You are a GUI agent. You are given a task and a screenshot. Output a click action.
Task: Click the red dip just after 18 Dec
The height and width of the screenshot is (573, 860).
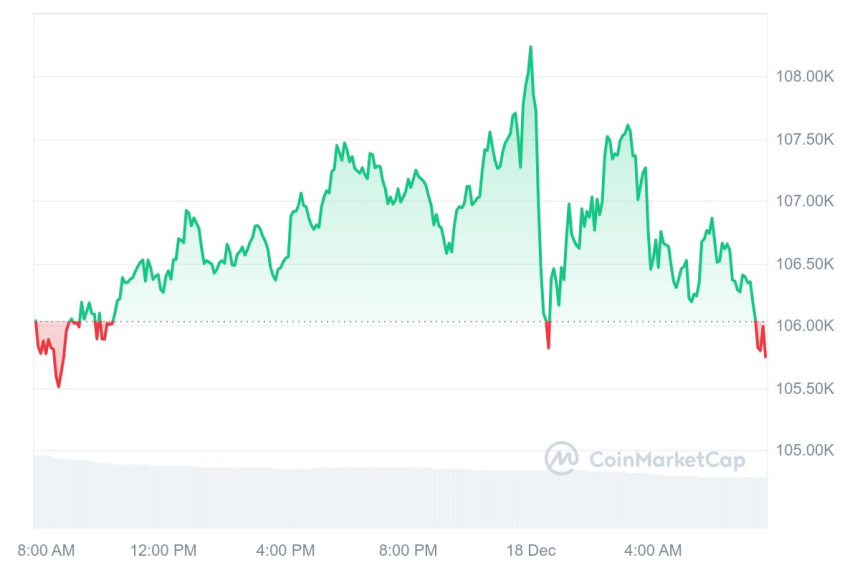(x=548, y=345)
